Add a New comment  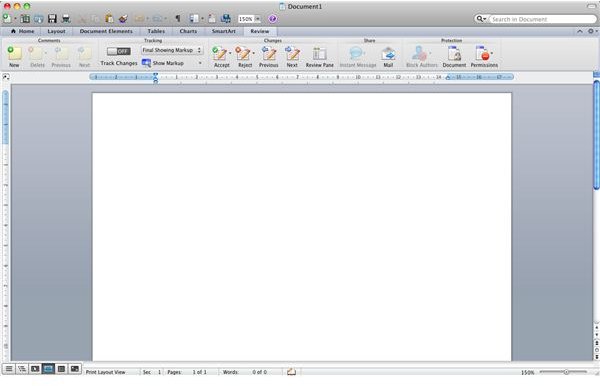point(14,54)
